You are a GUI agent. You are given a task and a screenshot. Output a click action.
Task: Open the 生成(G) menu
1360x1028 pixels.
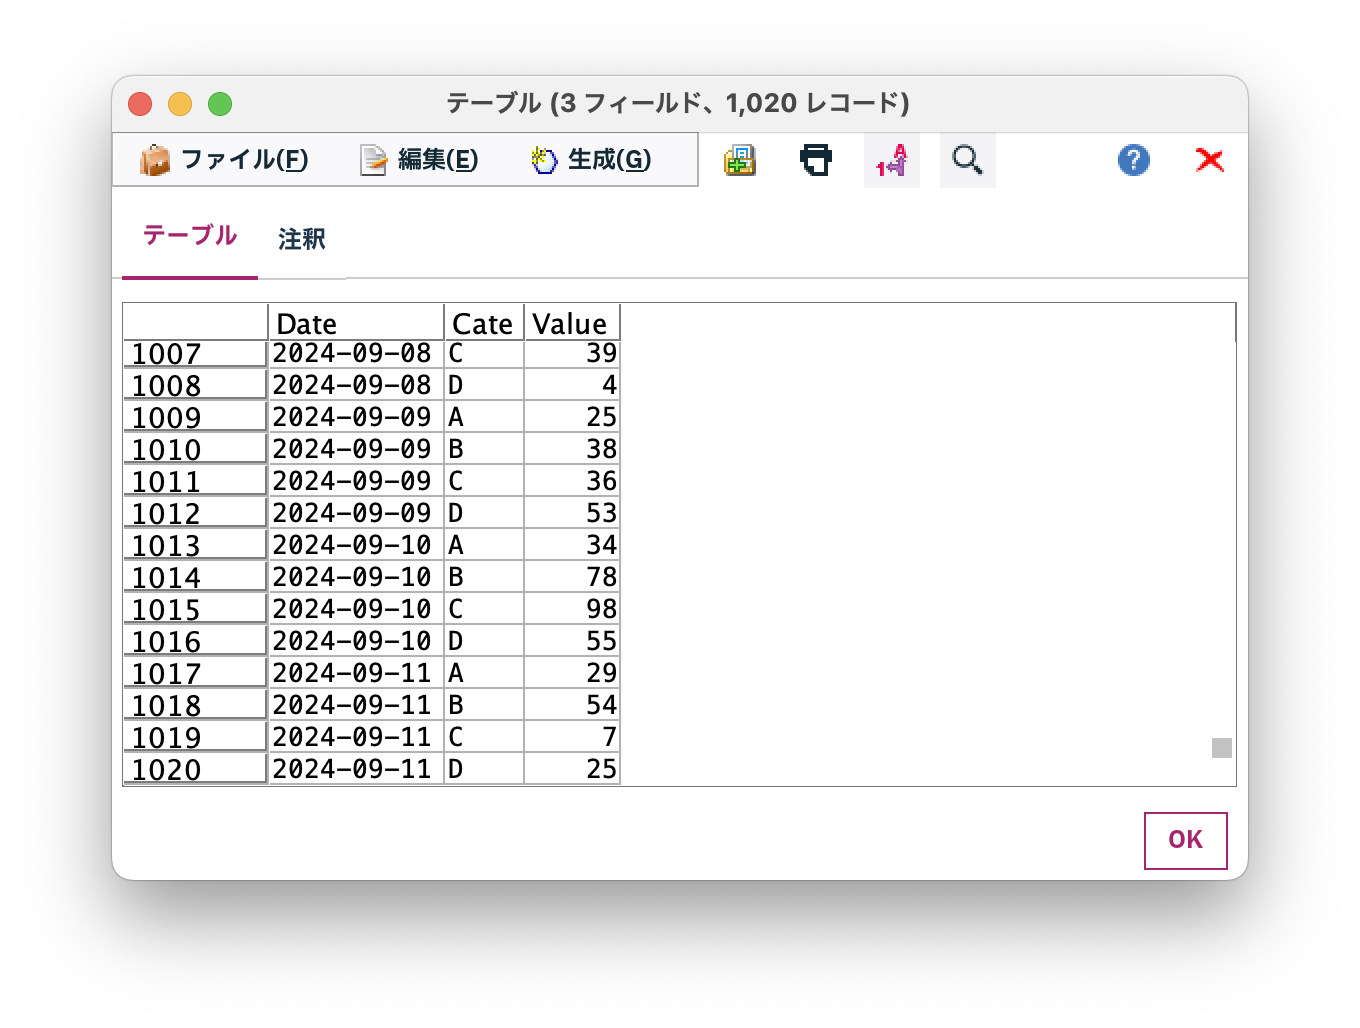pyautogui.click(x=608, y=159)
